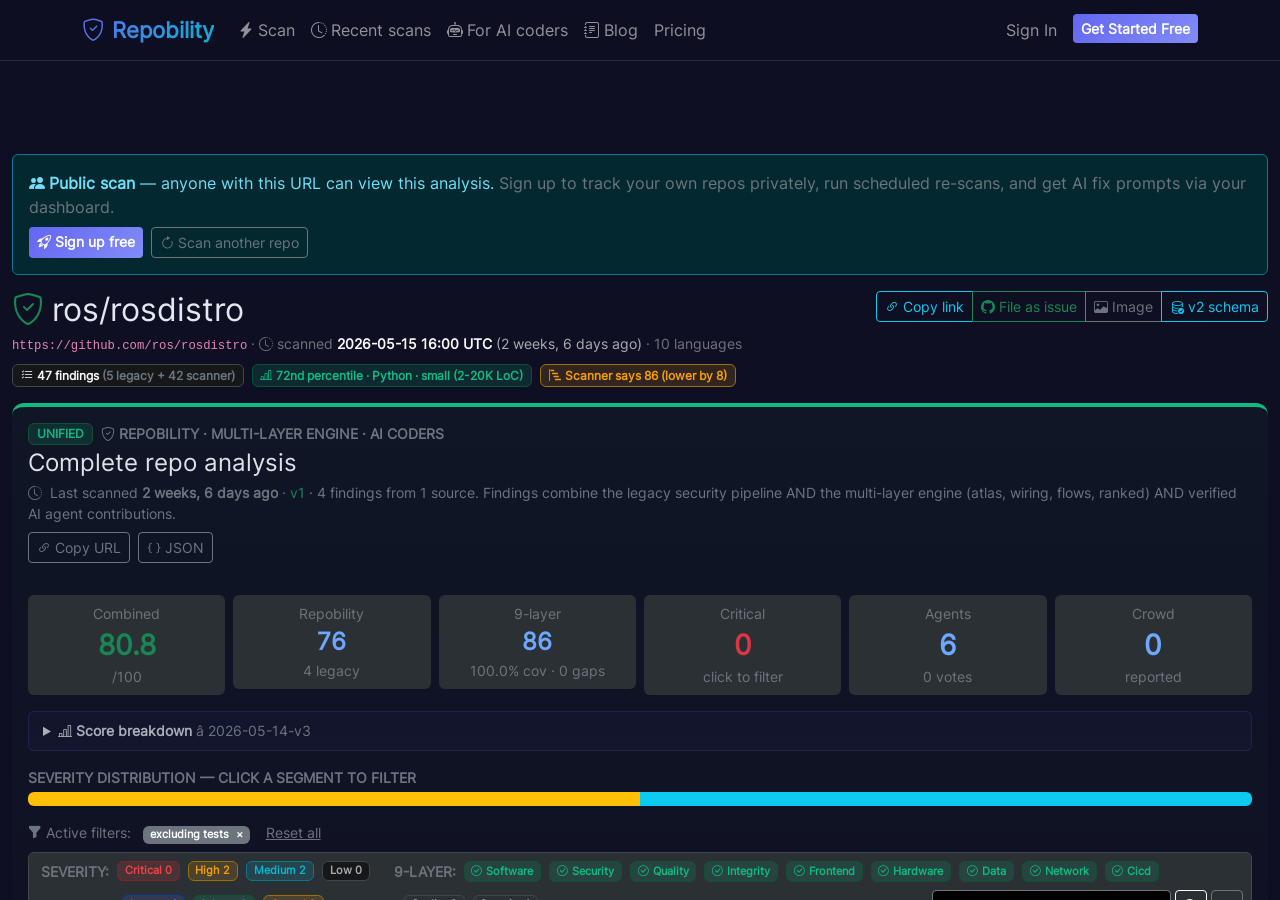This screenshot has height=900, width=1280.
Task: Click the 9-layer 86 score card
Action: [537, 642]
